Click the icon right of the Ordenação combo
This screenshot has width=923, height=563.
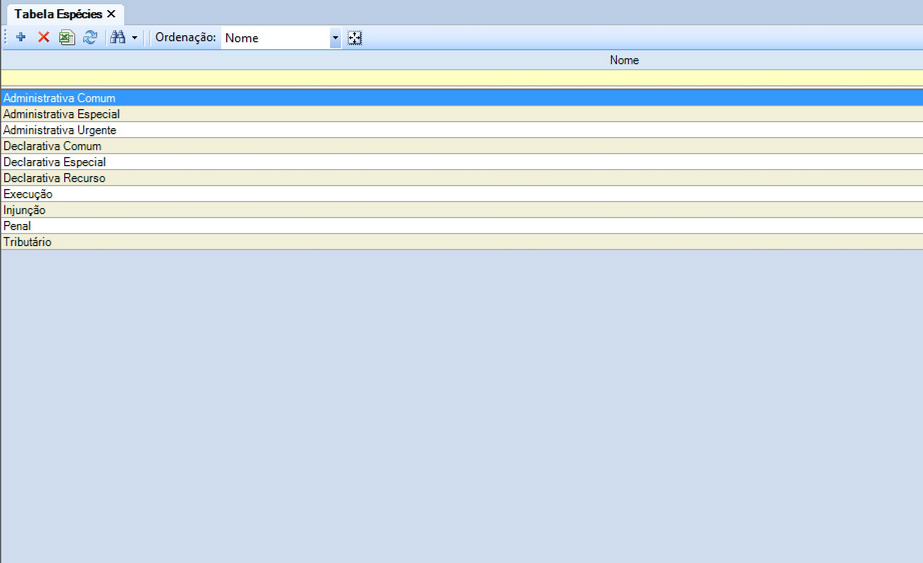[x=354, y=38]
